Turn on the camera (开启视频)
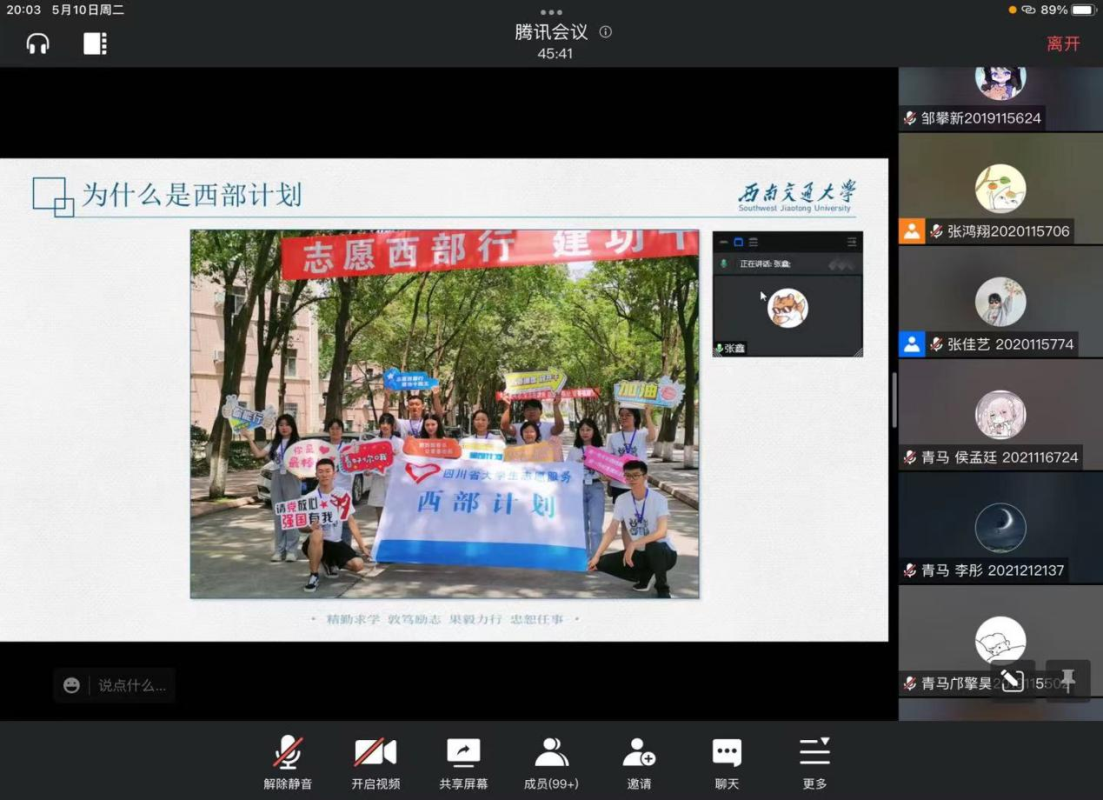Viewport: 1103px width, 800px height. click(376, 763)
